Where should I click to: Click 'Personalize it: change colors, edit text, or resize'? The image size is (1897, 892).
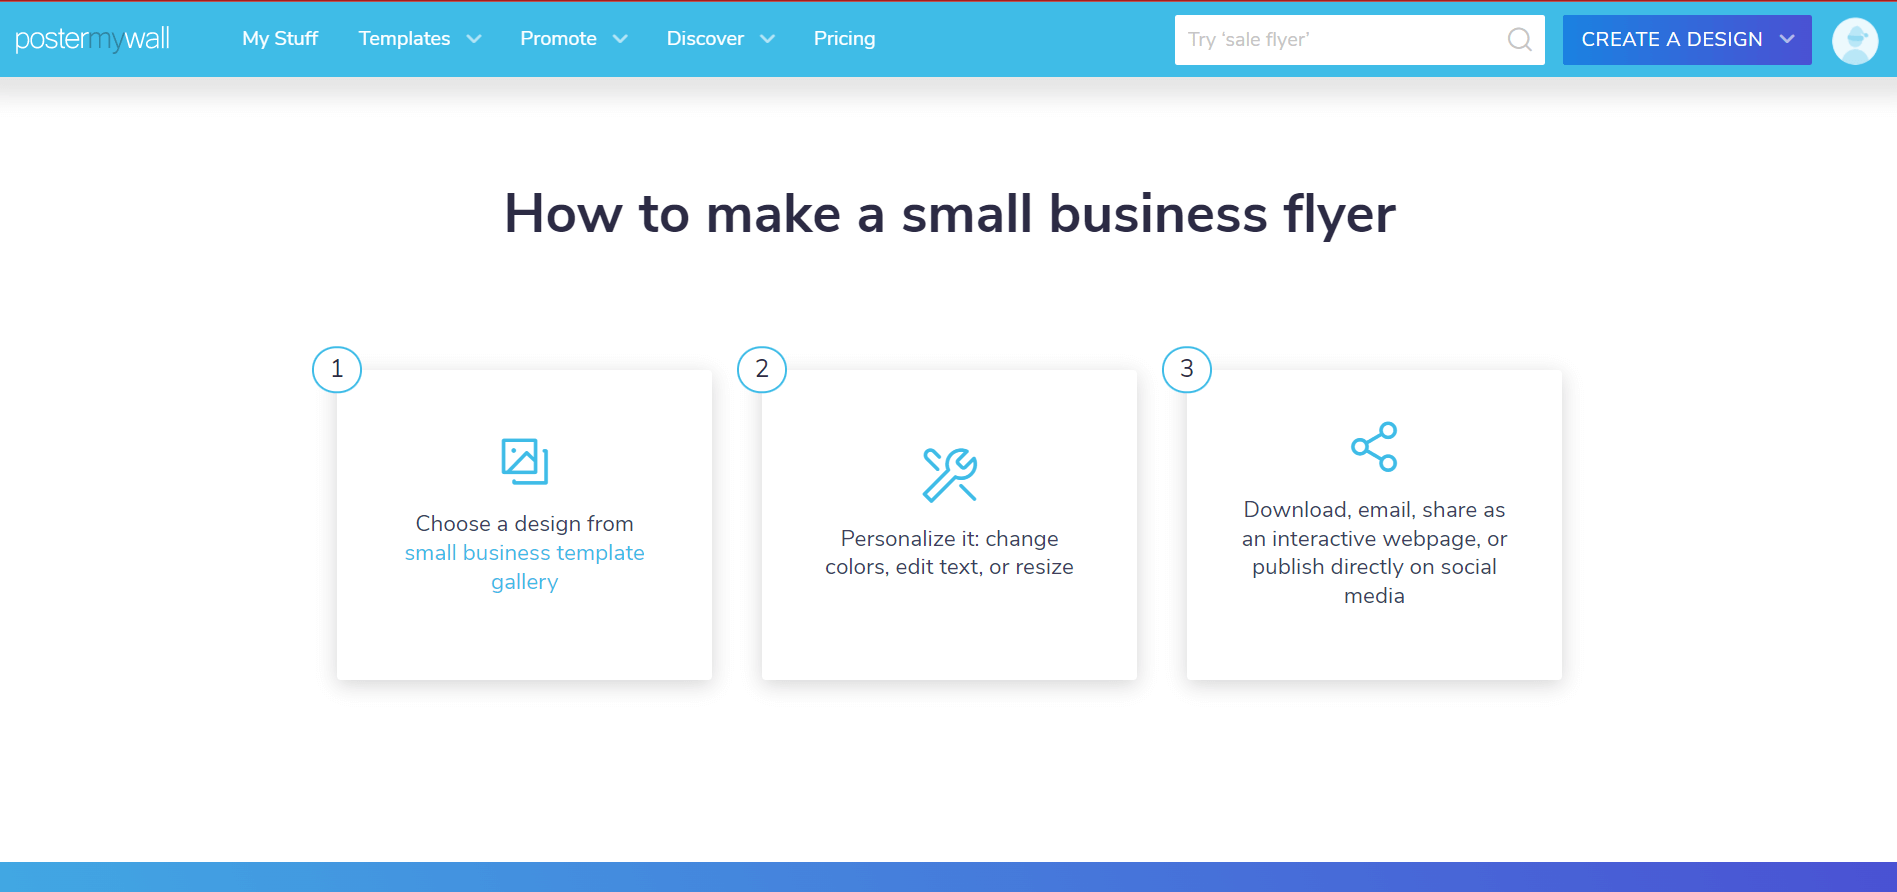(950, 553)
